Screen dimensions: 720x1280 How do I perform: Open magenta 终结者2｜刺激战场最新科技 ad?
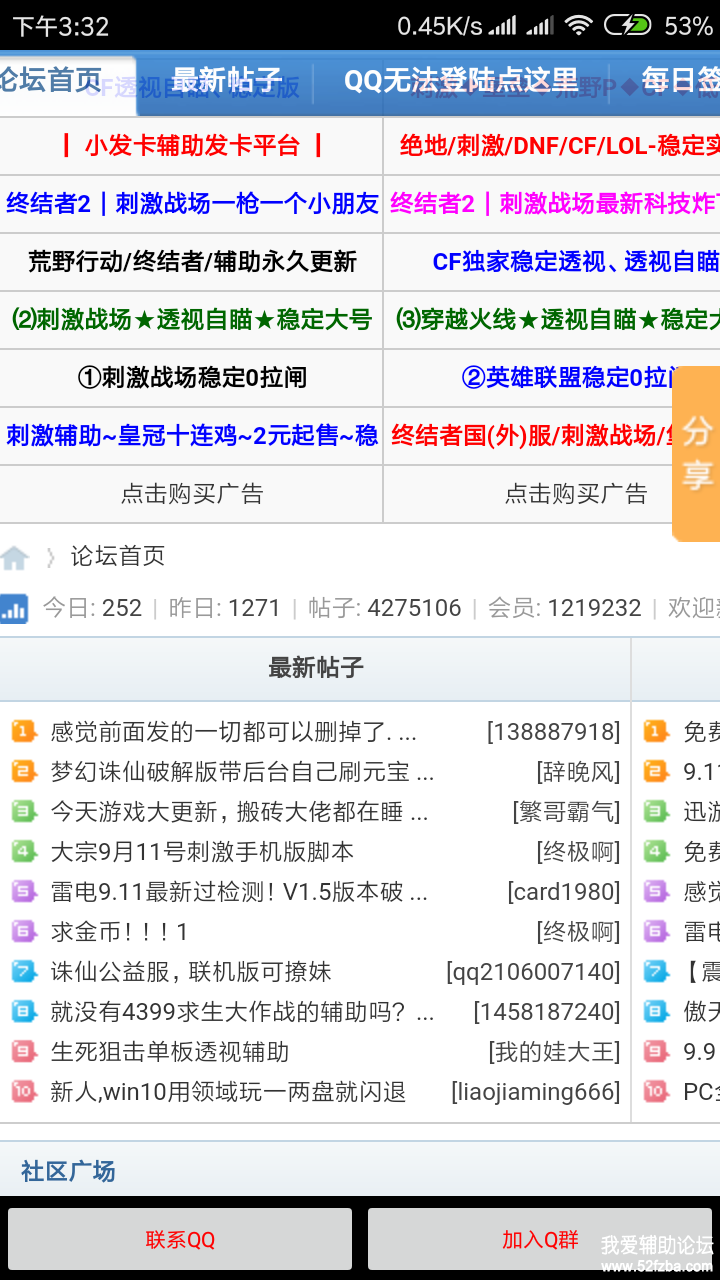[555, 204]
